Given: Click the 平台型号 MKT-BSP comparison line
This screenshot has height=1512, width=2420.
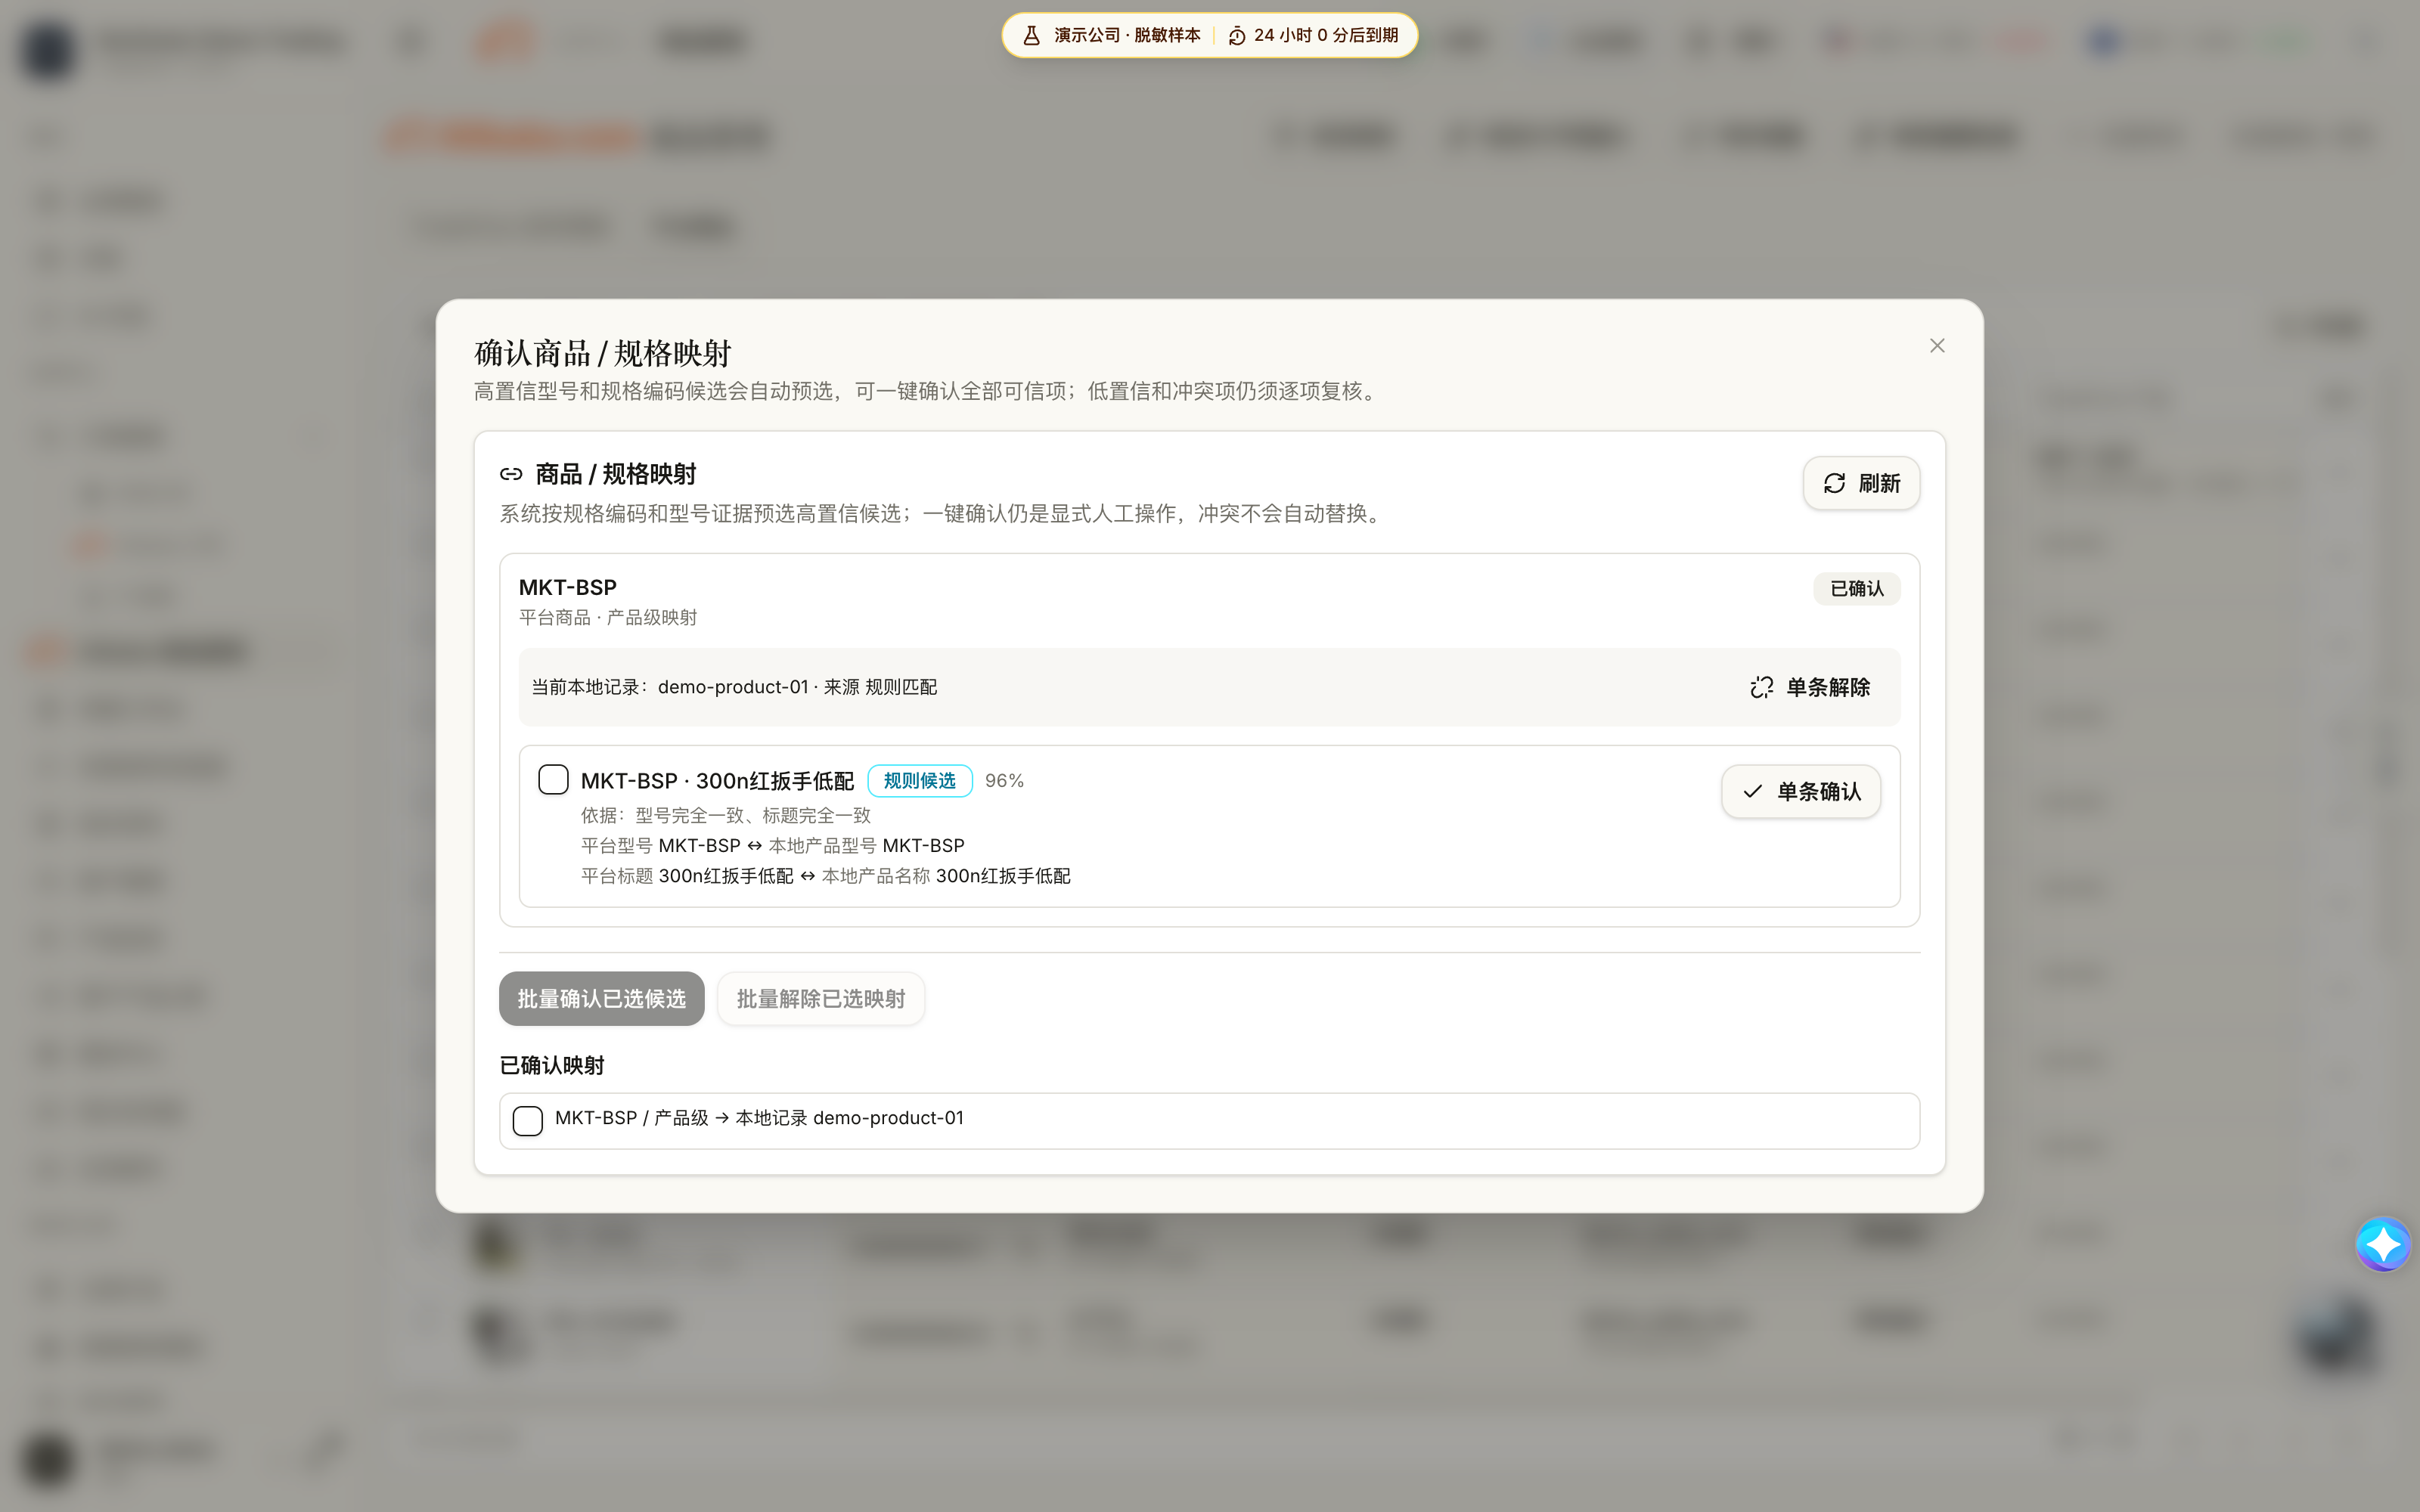Looking at the screenshot, I should click(x=772, y=845).
